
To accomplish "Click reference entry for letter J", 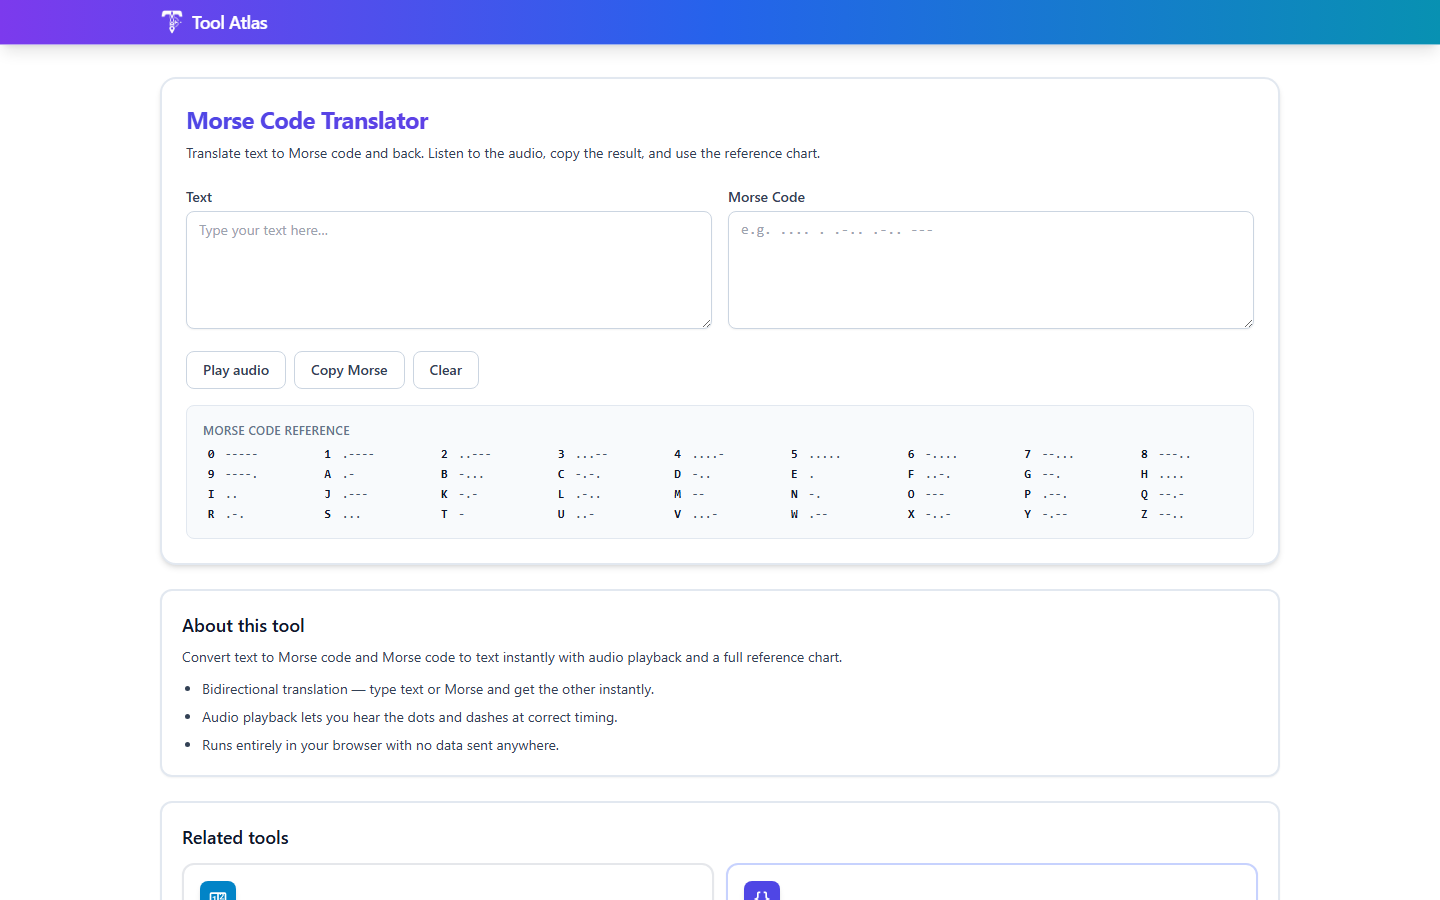I will pyautogui.click(x=346, y=494).
